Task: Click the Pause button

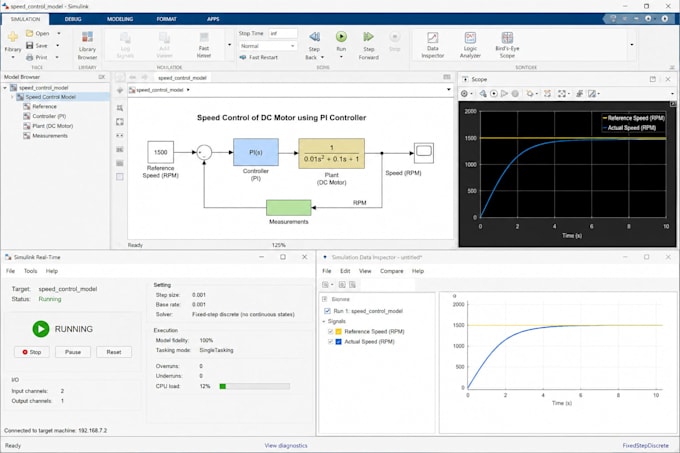Action: click(x=73, y=352)
